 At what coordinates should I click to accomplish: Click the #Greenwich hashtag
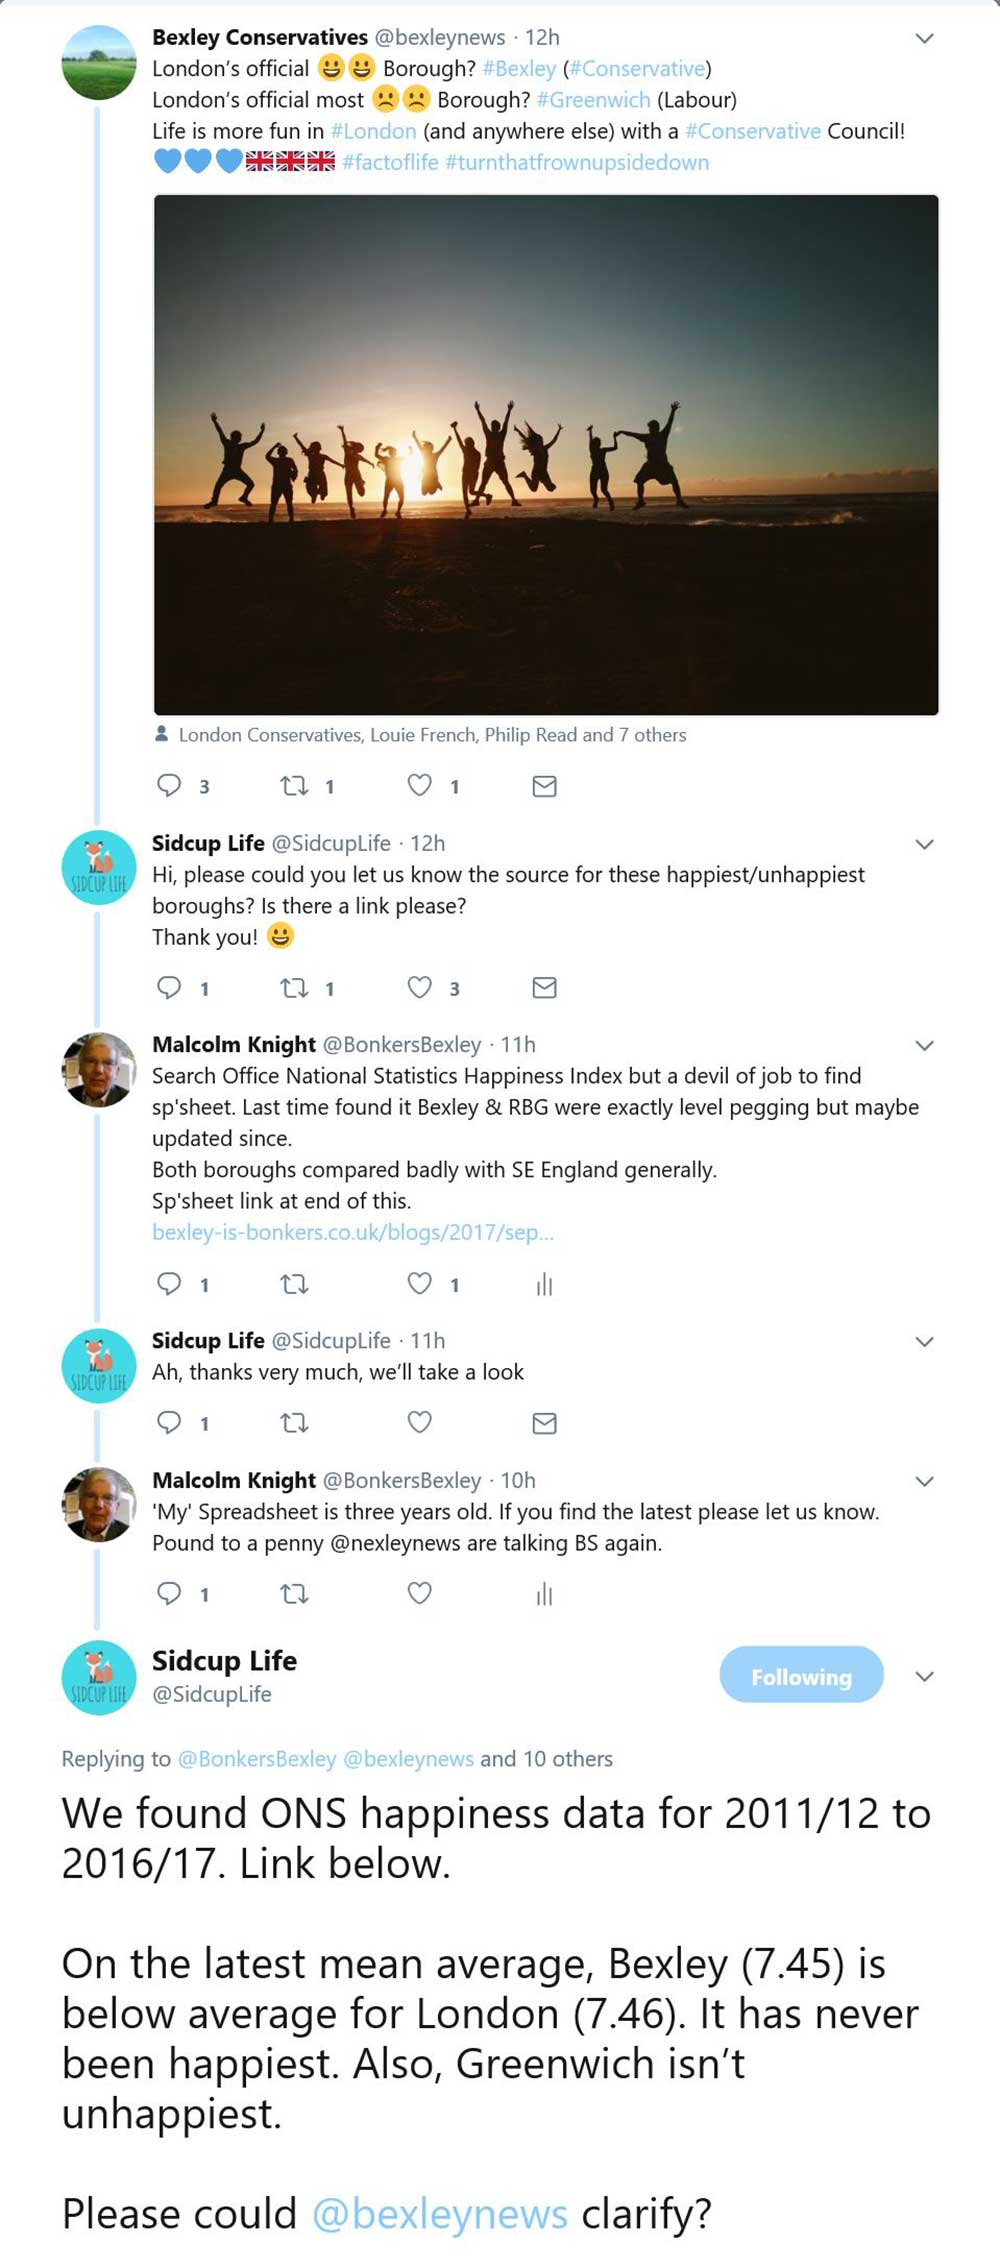coord(593,100)
